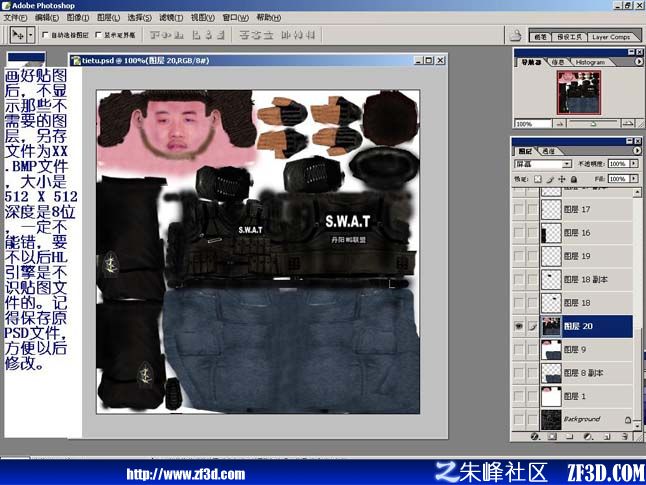
Task: Click the Navigator zoom in icon
Action: point(627,124)
